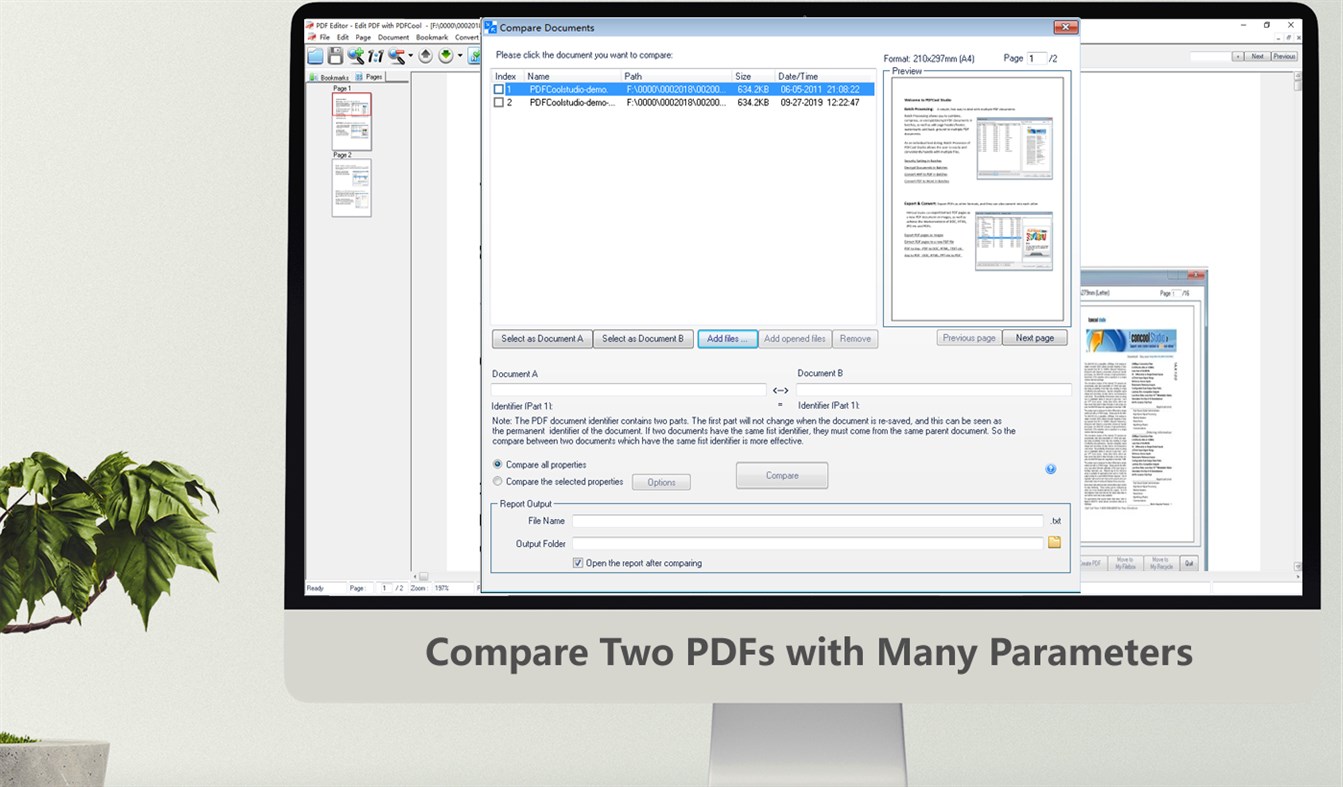1343x787 pixels.
Task: Uncheck 'Open the report after comparing'
Action: (578, 563)
